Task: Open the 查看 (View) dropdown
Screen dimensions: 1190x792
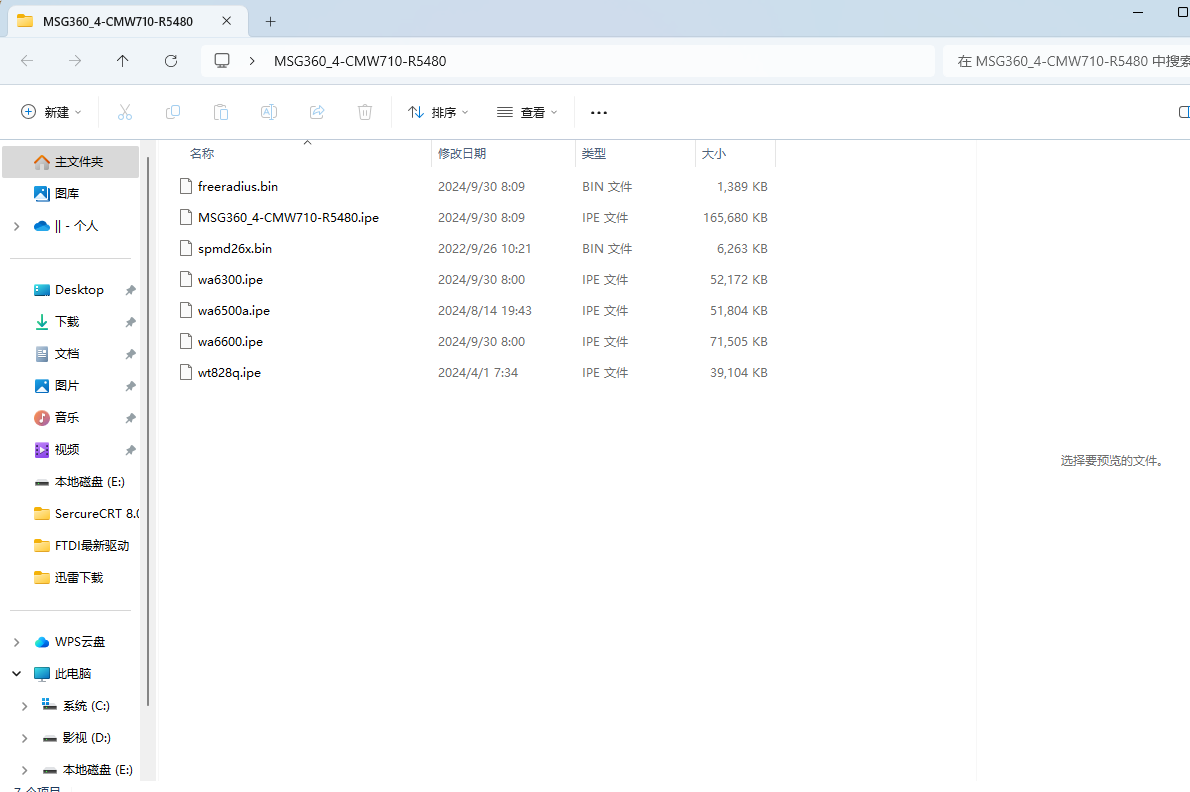Action: click(x=527, y=112)
